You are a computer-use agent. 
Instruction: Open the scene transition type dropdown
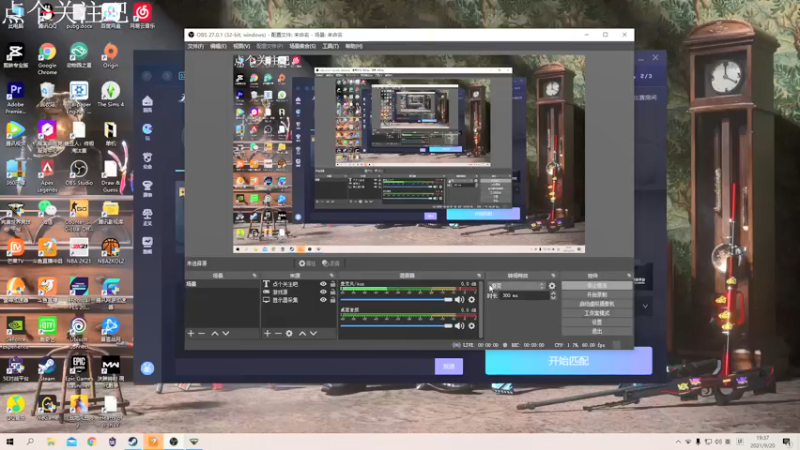516,286
